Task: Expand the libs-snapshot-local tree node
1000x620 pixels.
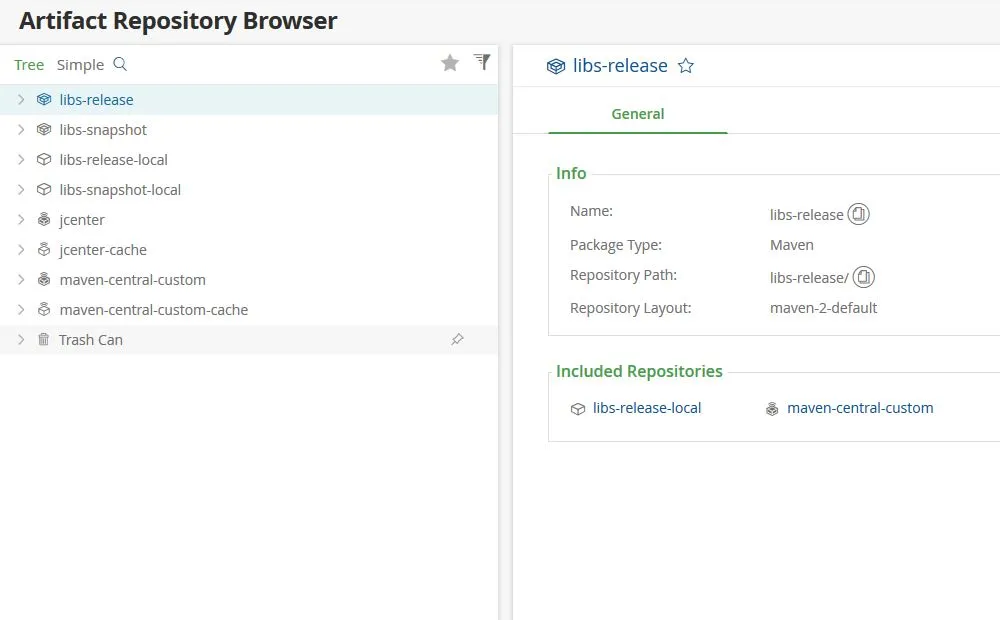Action: (x=21, y=190)
